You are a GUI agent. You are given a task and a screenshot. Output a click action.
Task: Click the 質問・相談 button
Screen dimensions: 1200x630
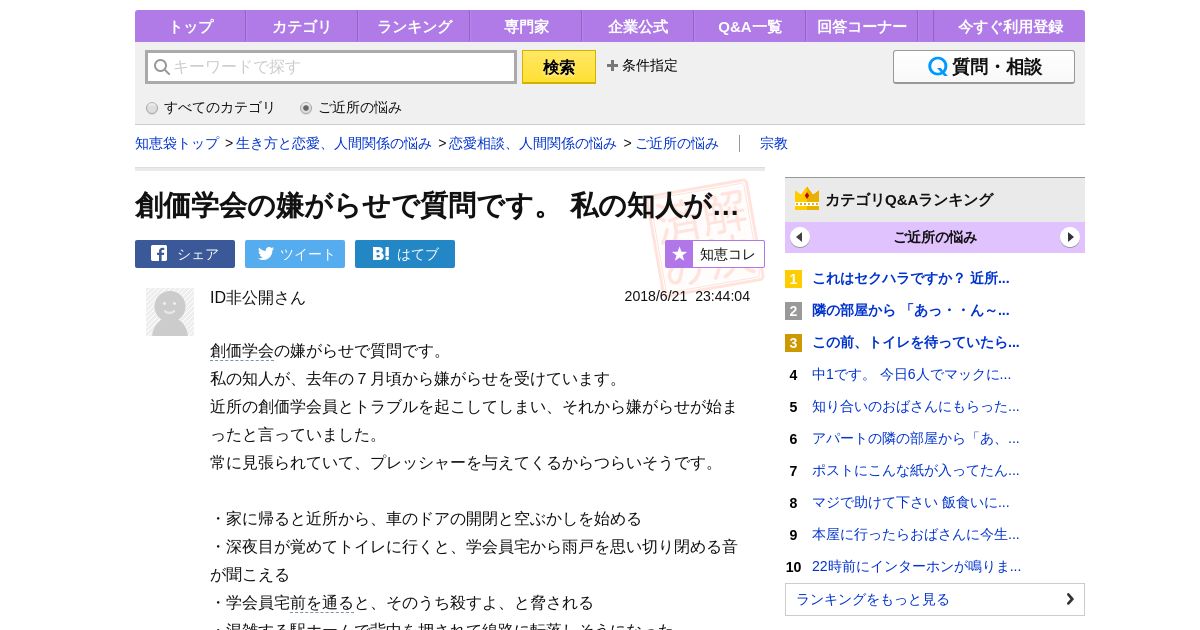[x=984, y=67]
